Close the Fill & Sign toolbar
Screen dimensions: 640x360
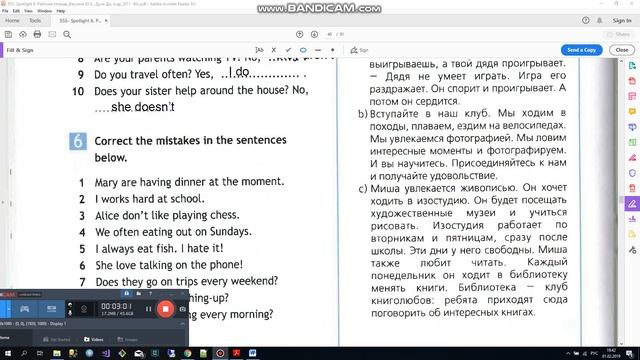(x=622, y=50)
